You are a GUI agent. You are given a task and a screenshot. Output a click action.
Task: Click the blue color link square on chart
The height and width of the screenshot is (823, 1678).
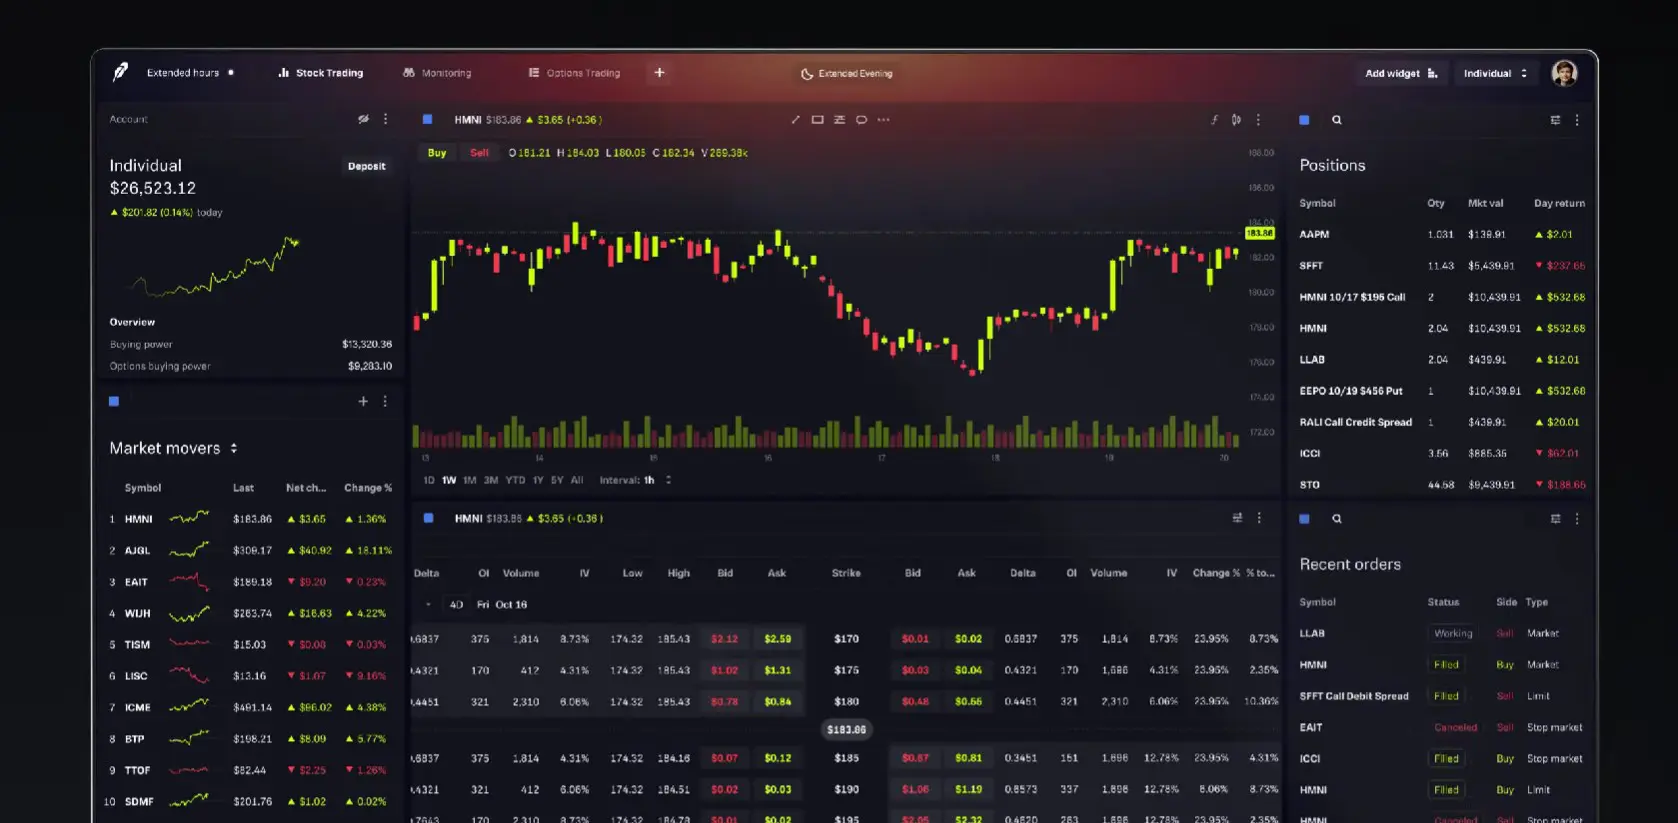click(428, 120)
